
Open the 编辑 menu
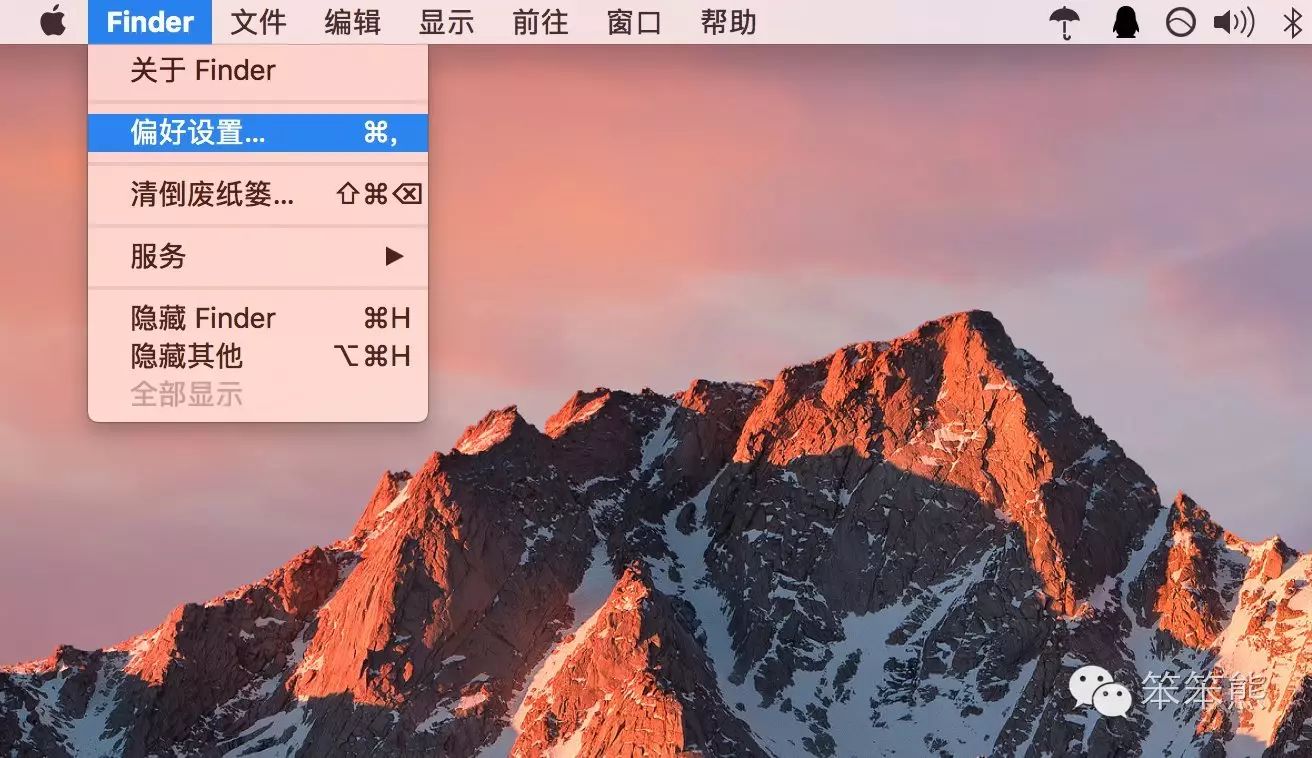click(352, 22)
